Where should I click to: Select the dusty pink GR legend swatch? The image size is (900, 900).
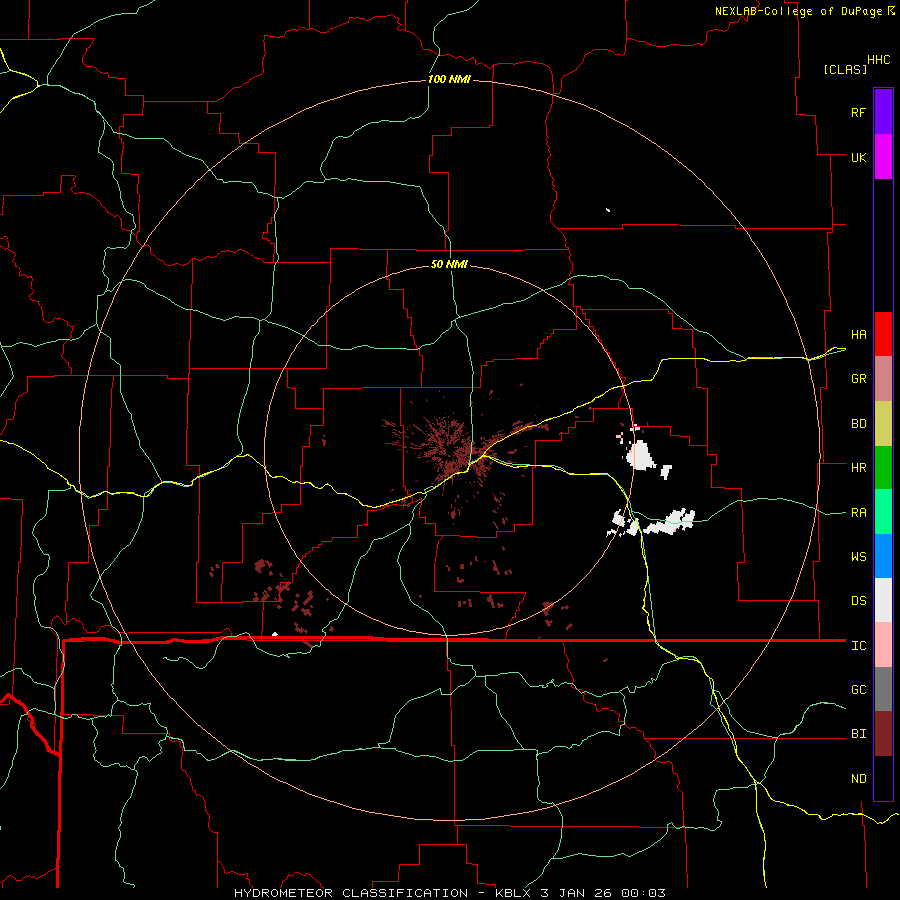[x=883, y=379]
